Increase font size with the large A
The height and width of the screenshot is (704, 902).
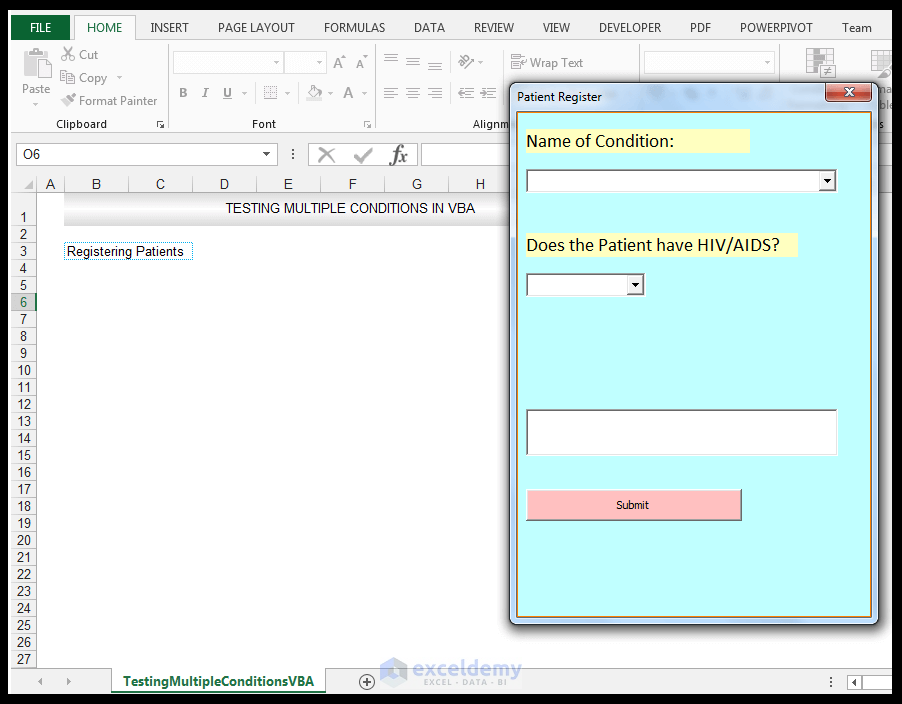(339, 62)
